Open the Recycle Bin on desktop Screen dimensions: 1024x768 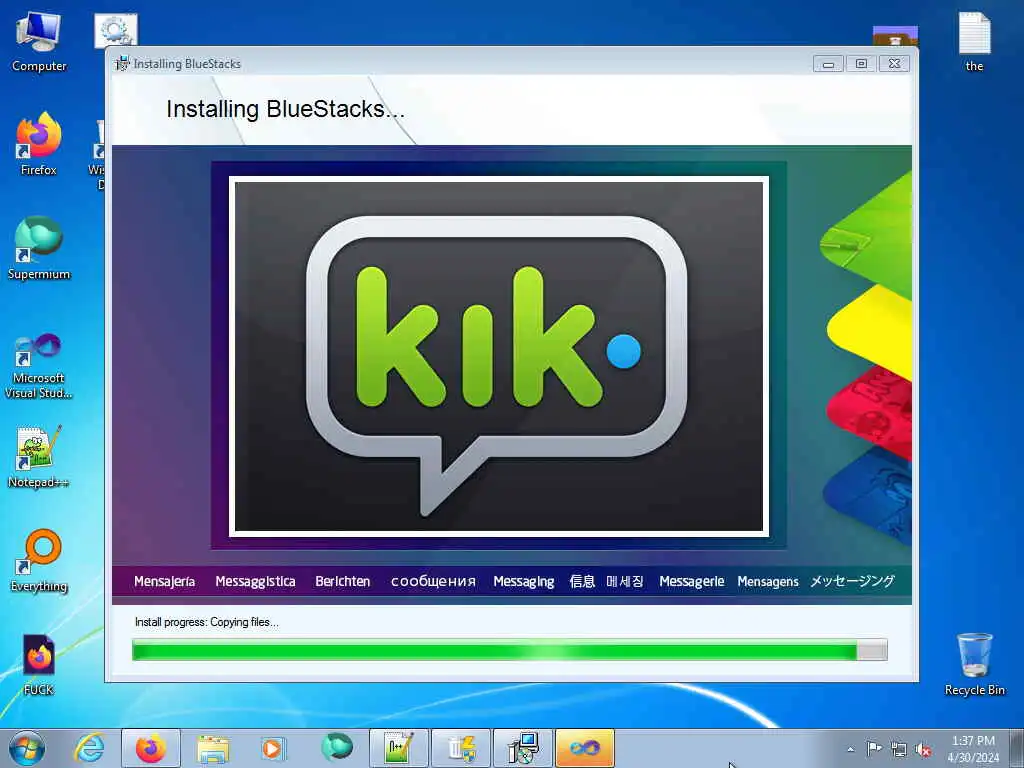click(x=974, y=664)
